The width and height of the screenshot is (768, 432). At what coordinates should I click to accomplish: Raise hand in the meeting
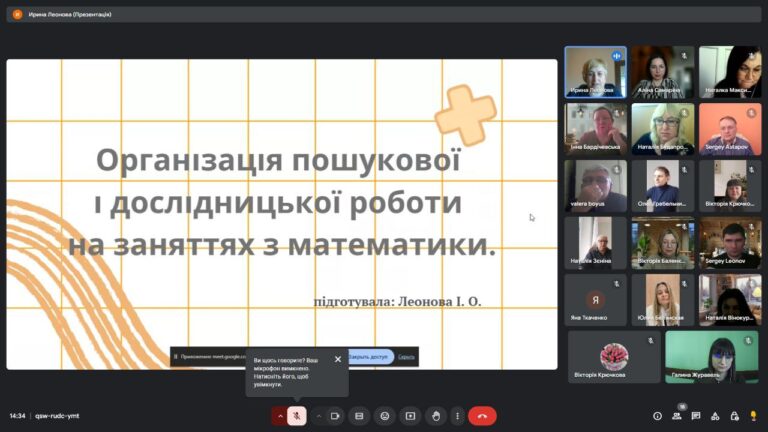point(436,416)
